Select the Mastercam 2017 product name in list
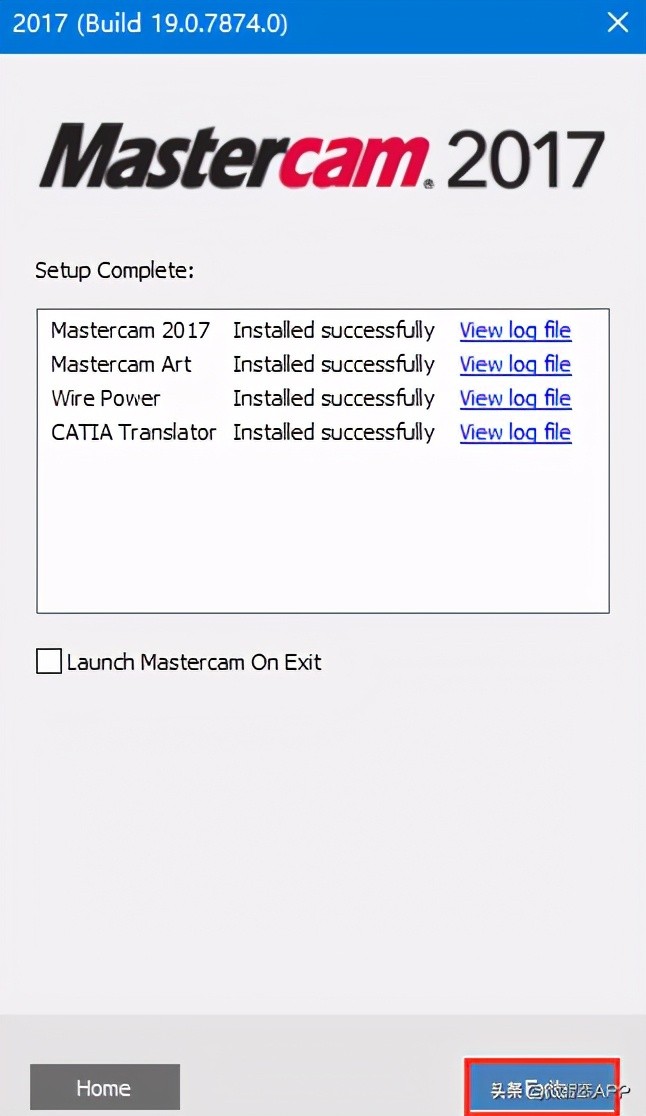The height and width of the screenshot is (1116, 646). 130,330
